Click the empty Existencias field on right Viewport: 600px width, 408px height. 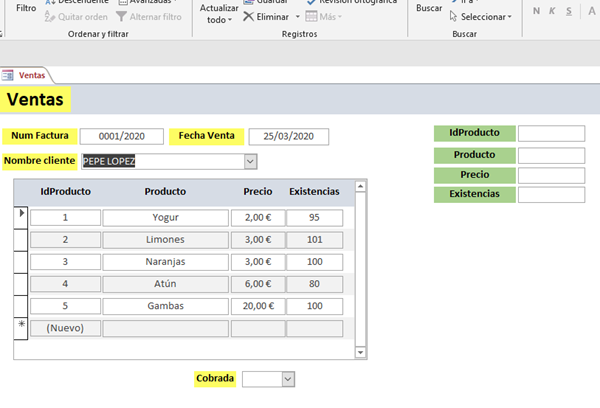coord(551,194)
